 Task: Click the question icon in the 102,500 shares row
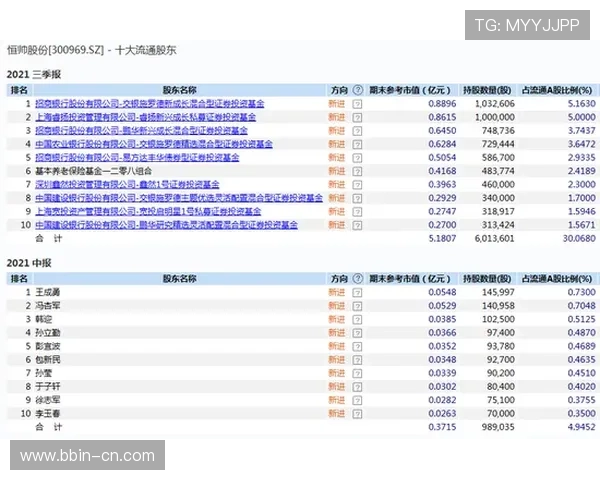357,320
